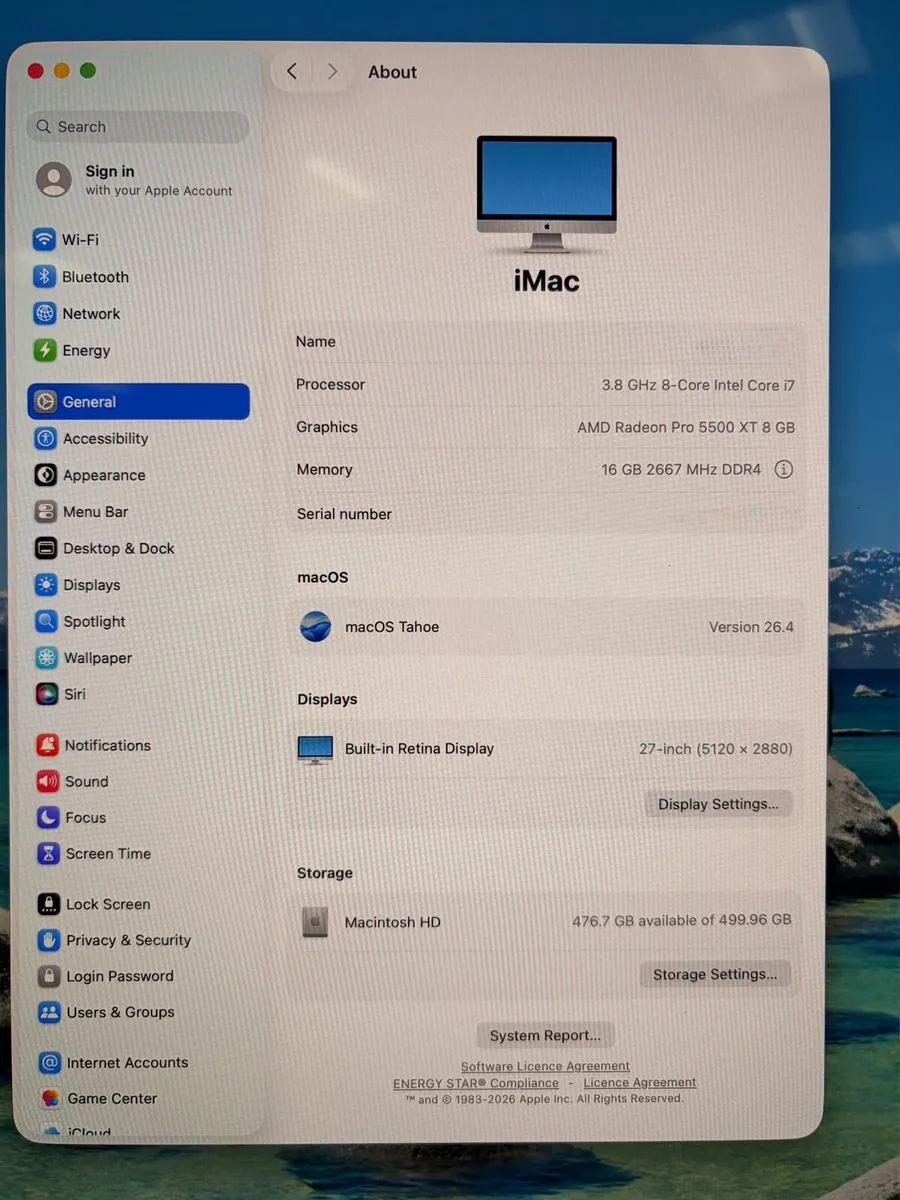
Task: Click the Macintosh HD drive icon
Action: pos(315,922)
